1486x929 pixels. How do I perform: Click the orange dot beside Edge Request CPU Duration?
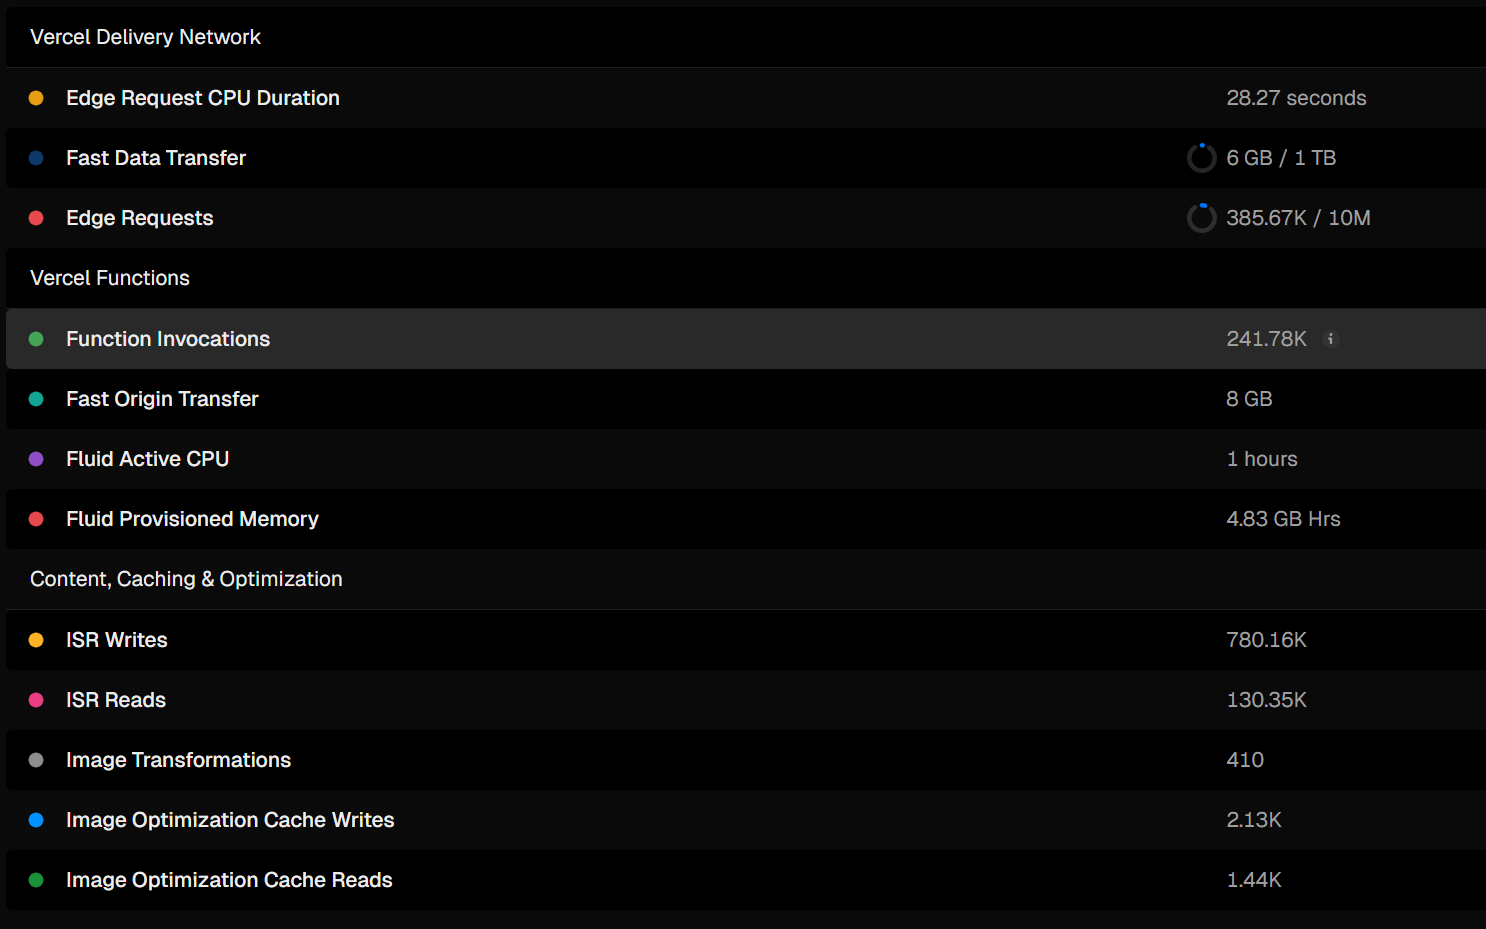tap(36, 98)
